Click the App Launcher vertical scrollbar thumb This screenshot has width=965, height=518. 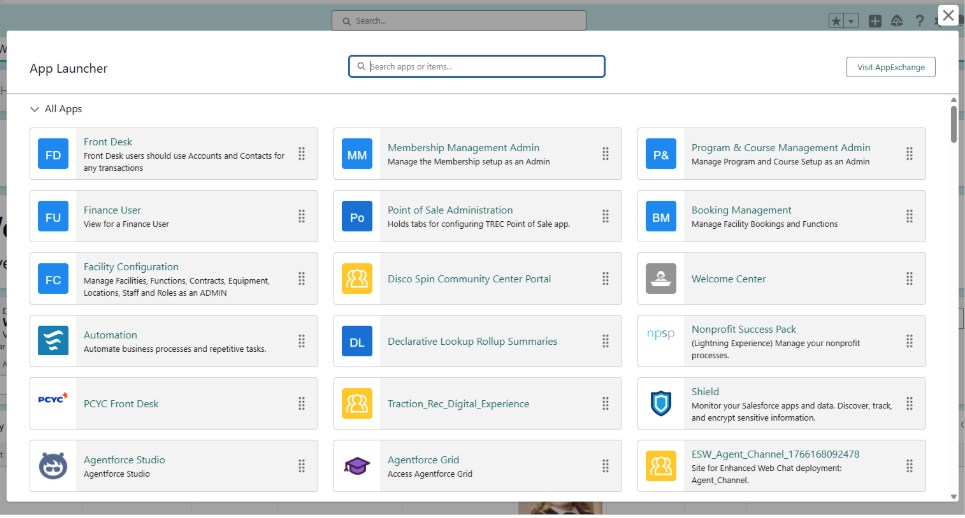(x=953, y=124)
